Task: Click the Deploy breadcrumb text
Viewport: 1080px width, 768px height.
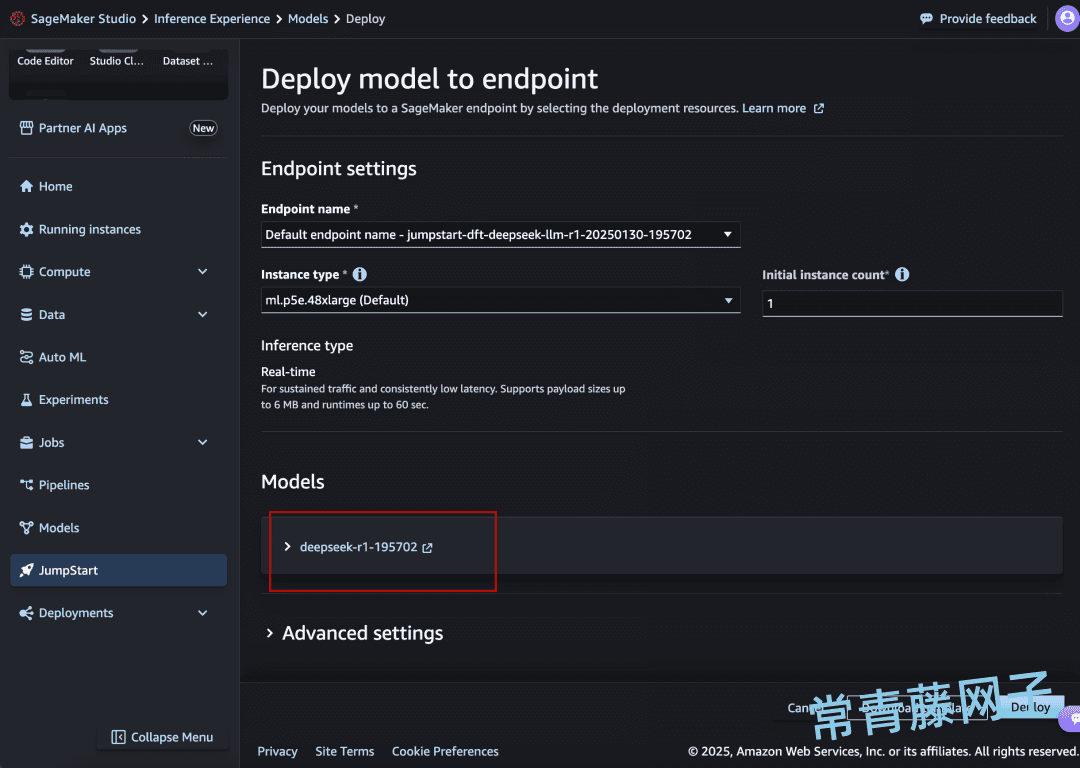Action: 365,19
